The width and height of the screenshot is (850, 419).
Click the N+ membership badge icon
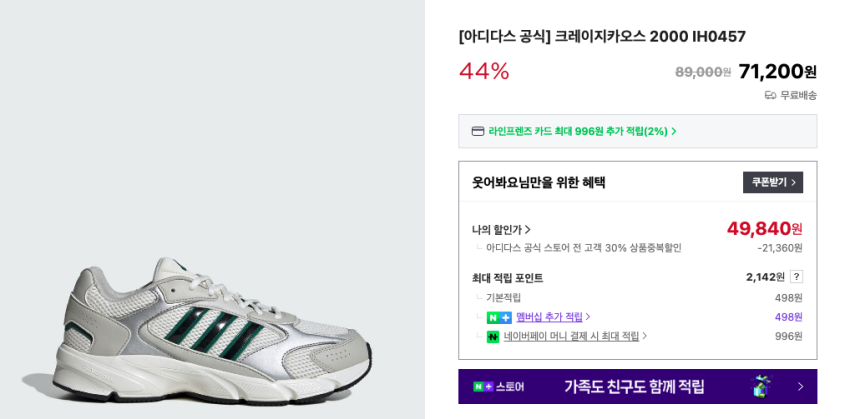tap(499, 317)
